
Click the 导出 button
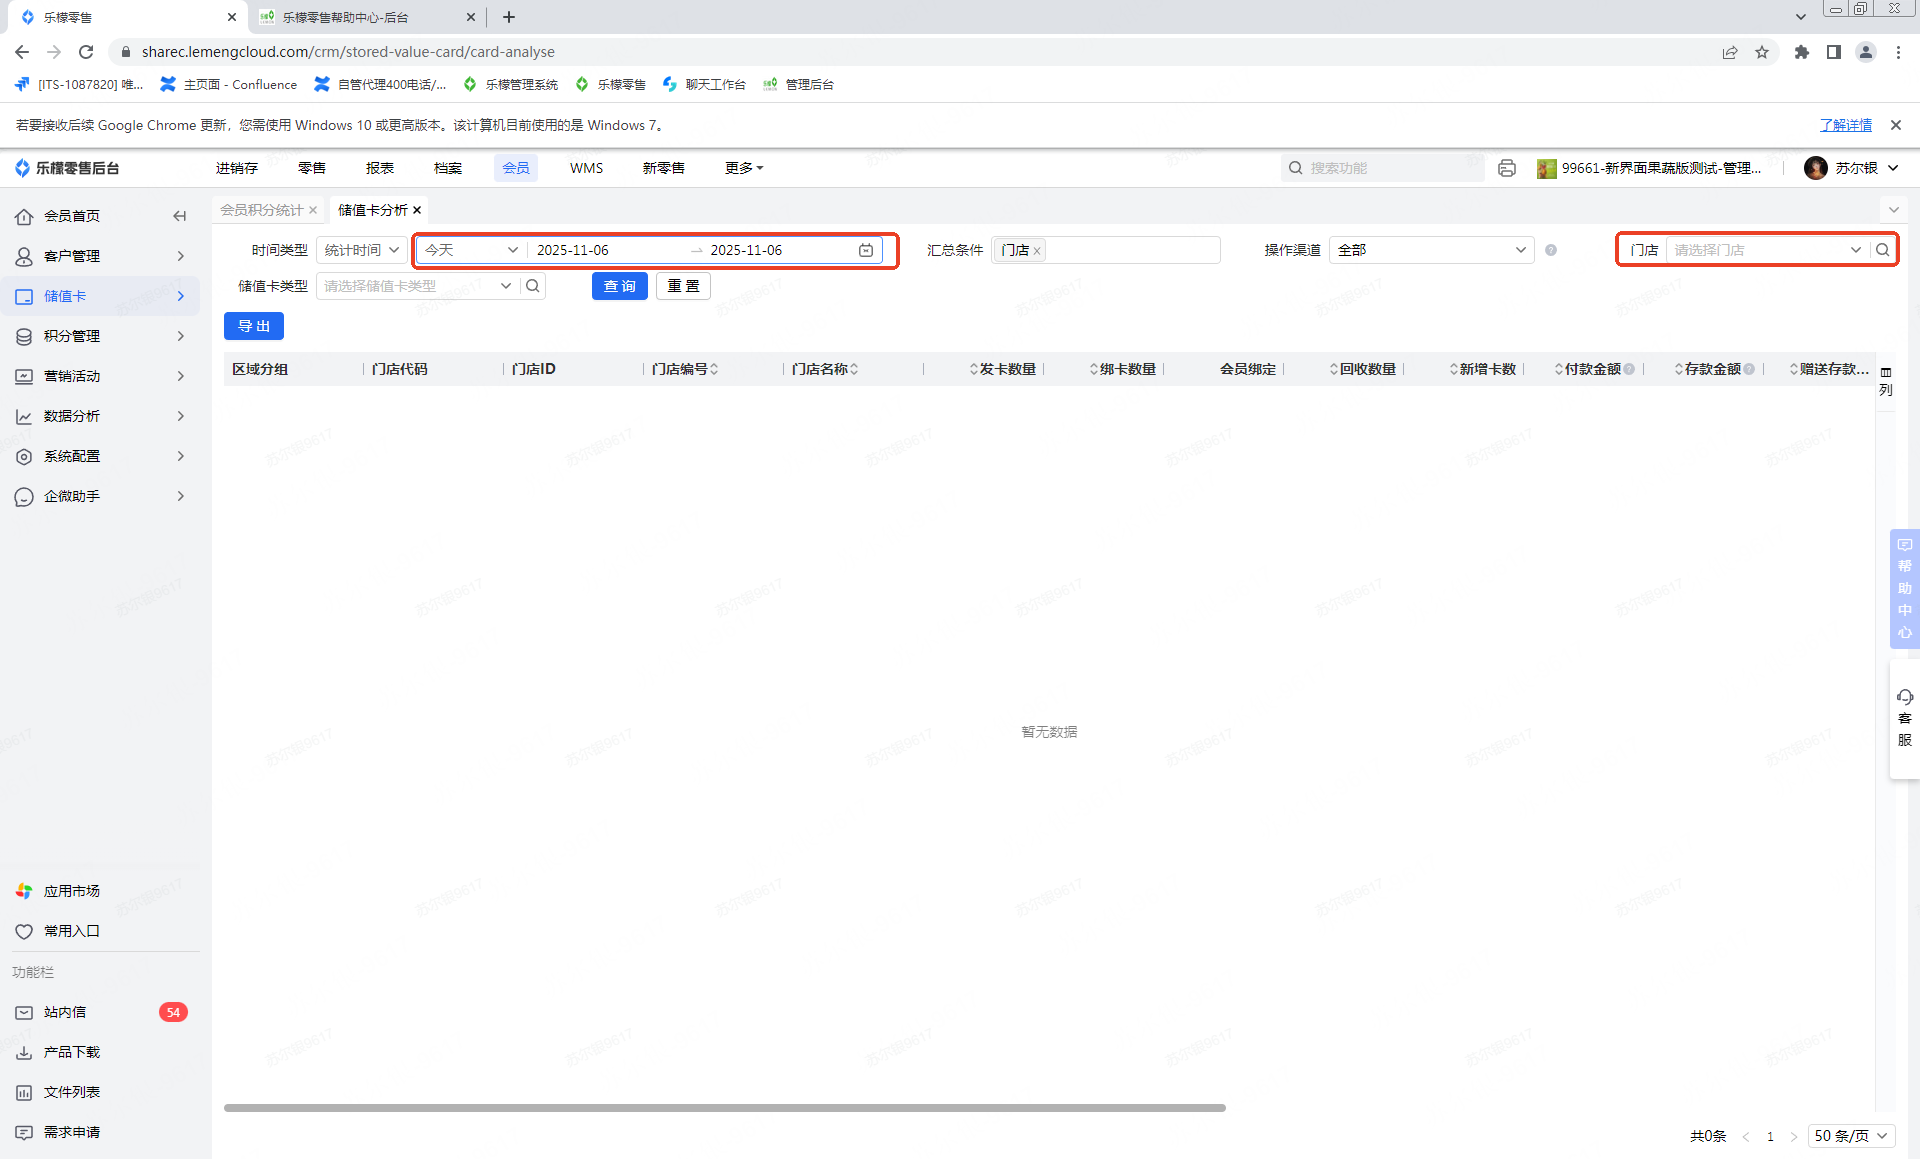254,326
